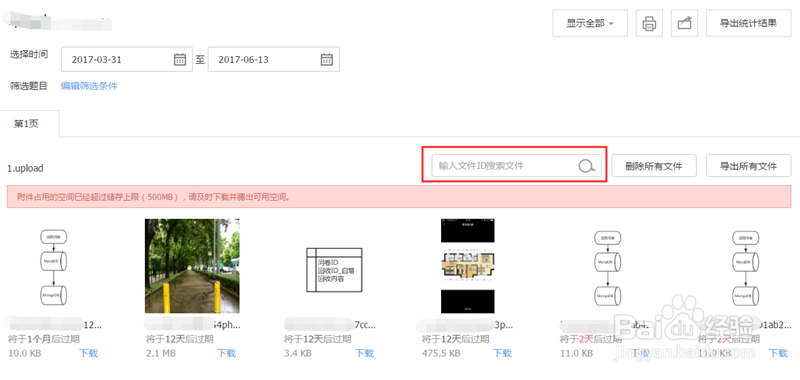This screenshot has height=380, width=800.
Task: Download the 2.1 MB file
Action: 227,353
